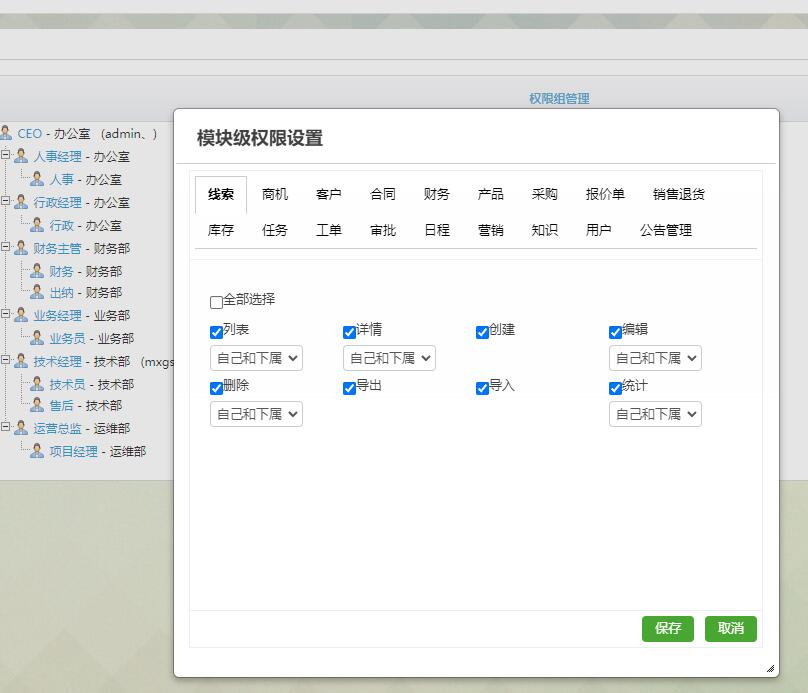Click the 取消 button
Image resolution: width=808 pixels, height=693 pixels.
click(x=730, y=628)
